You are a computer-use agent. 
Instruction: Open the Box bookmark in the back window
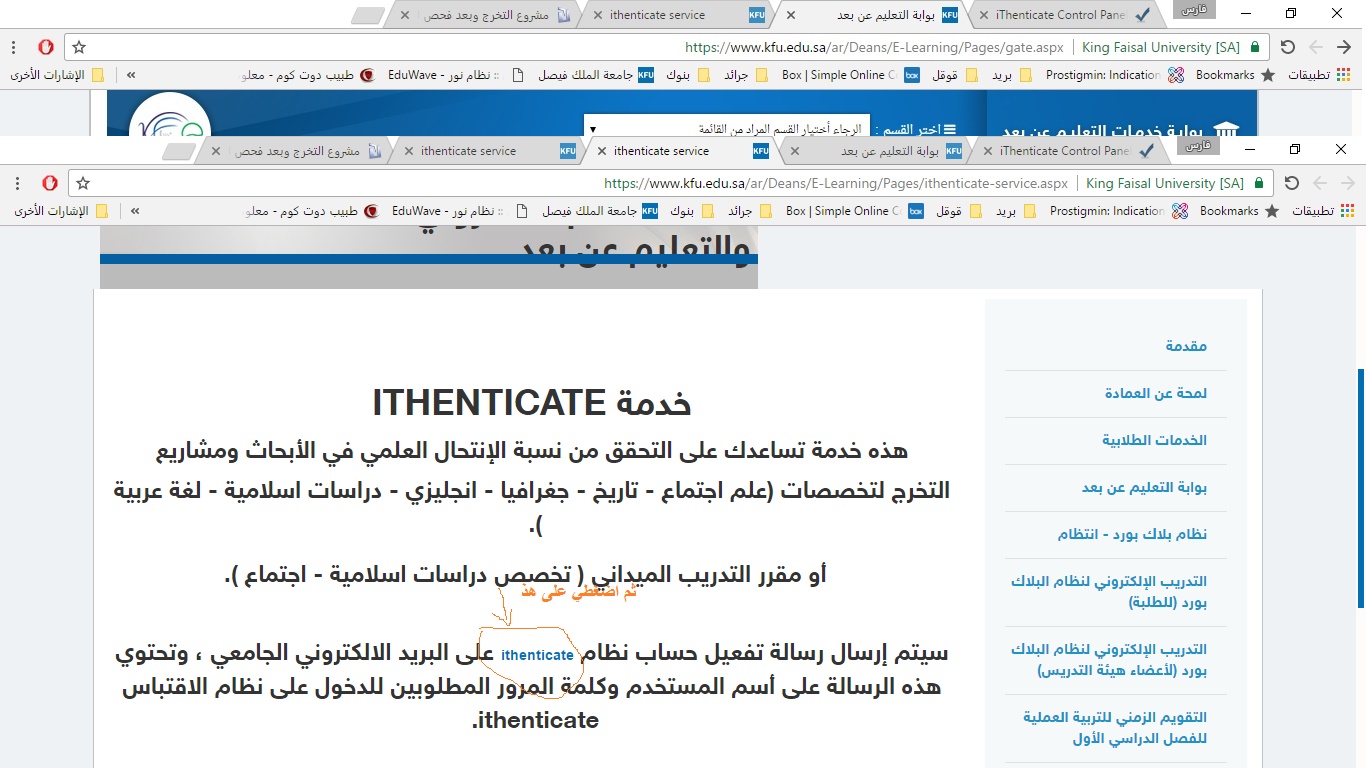[x=850, y=75]
